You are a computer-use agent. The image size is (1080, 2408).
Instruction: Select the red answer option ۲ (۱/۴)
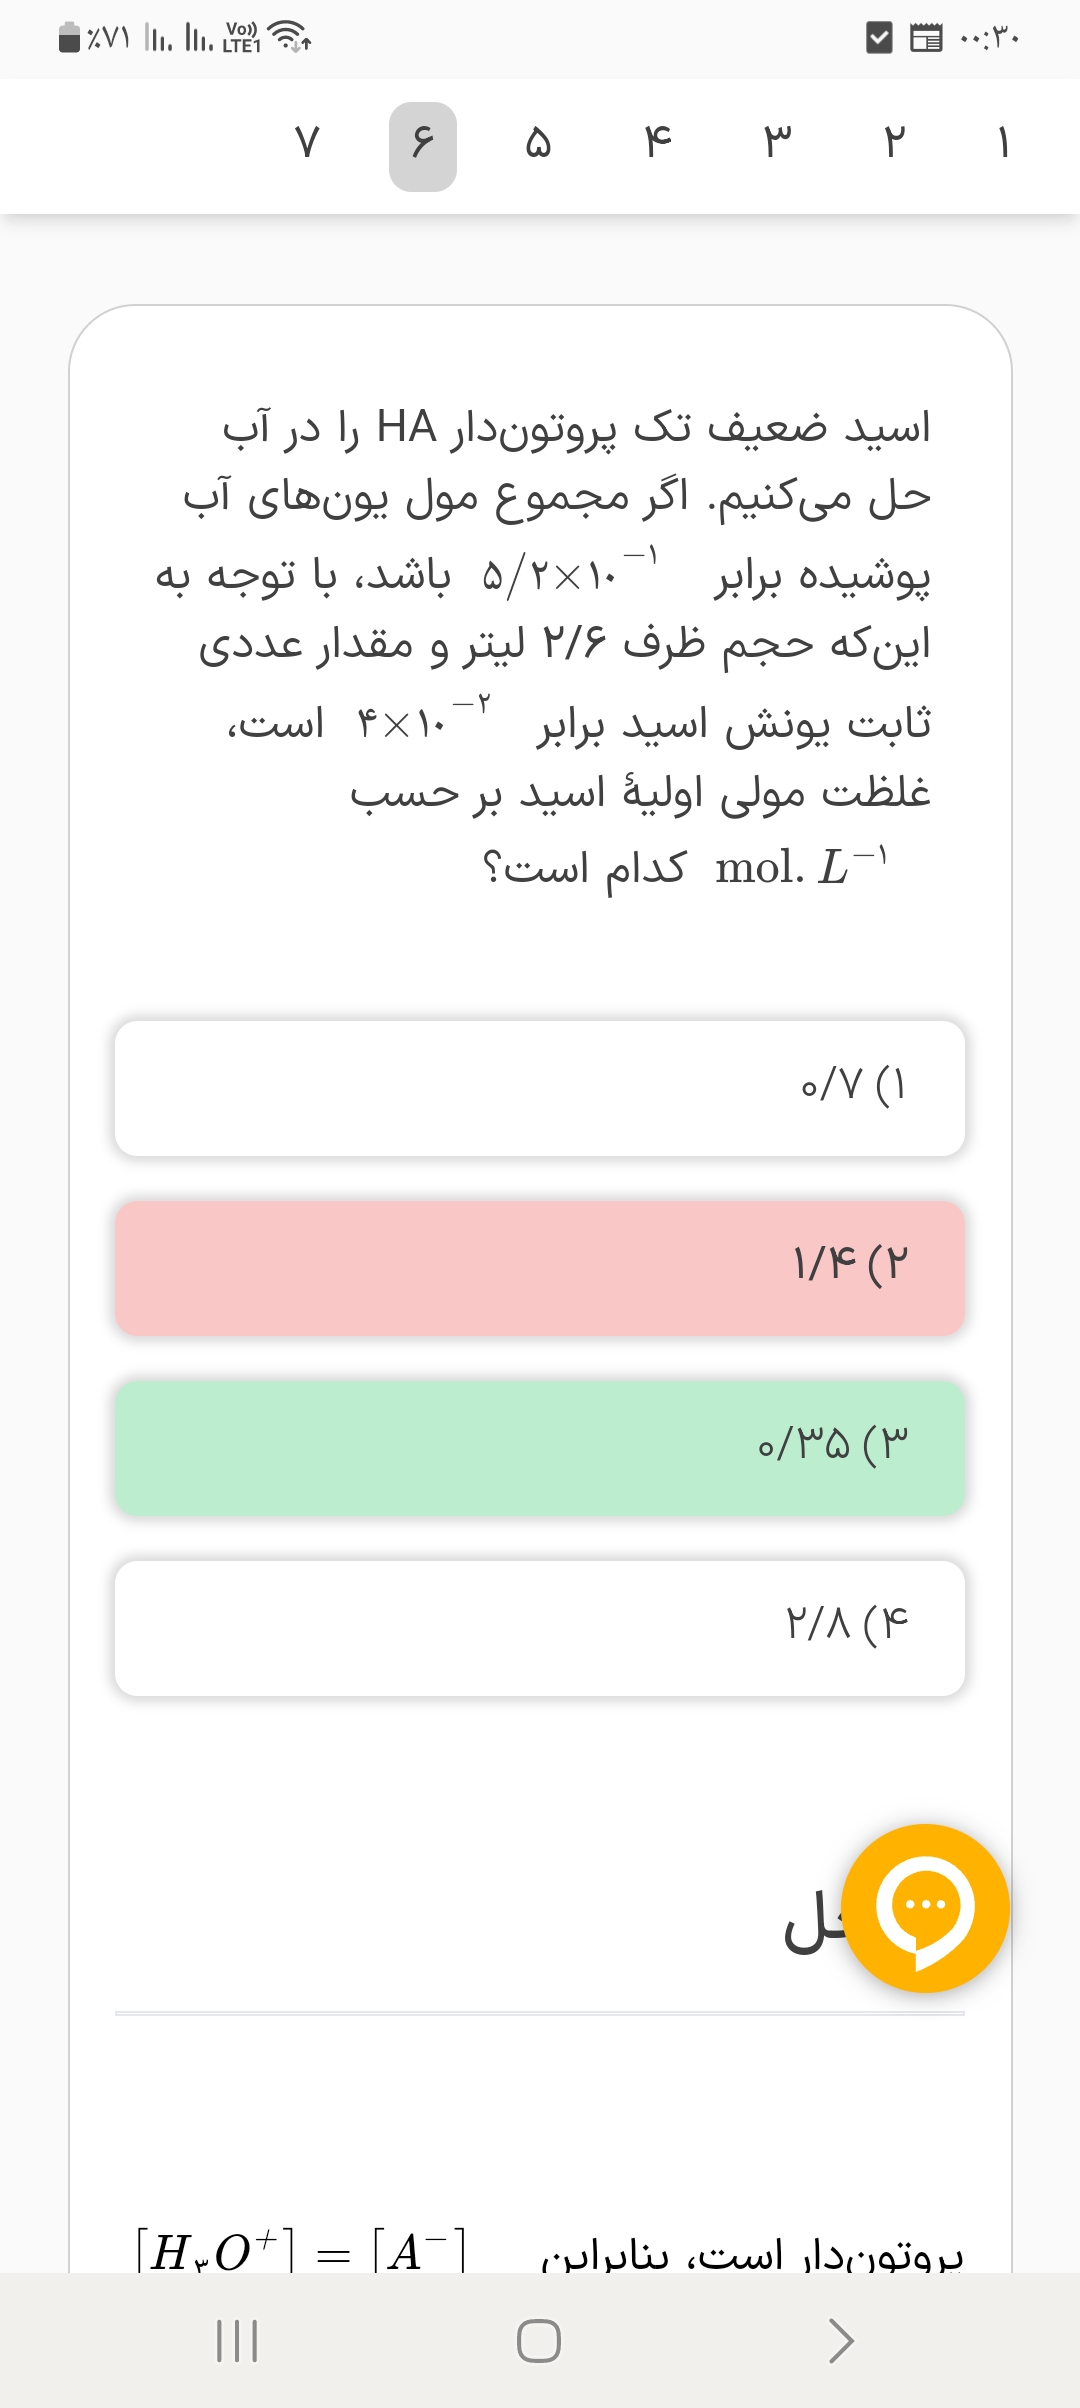540,1268
